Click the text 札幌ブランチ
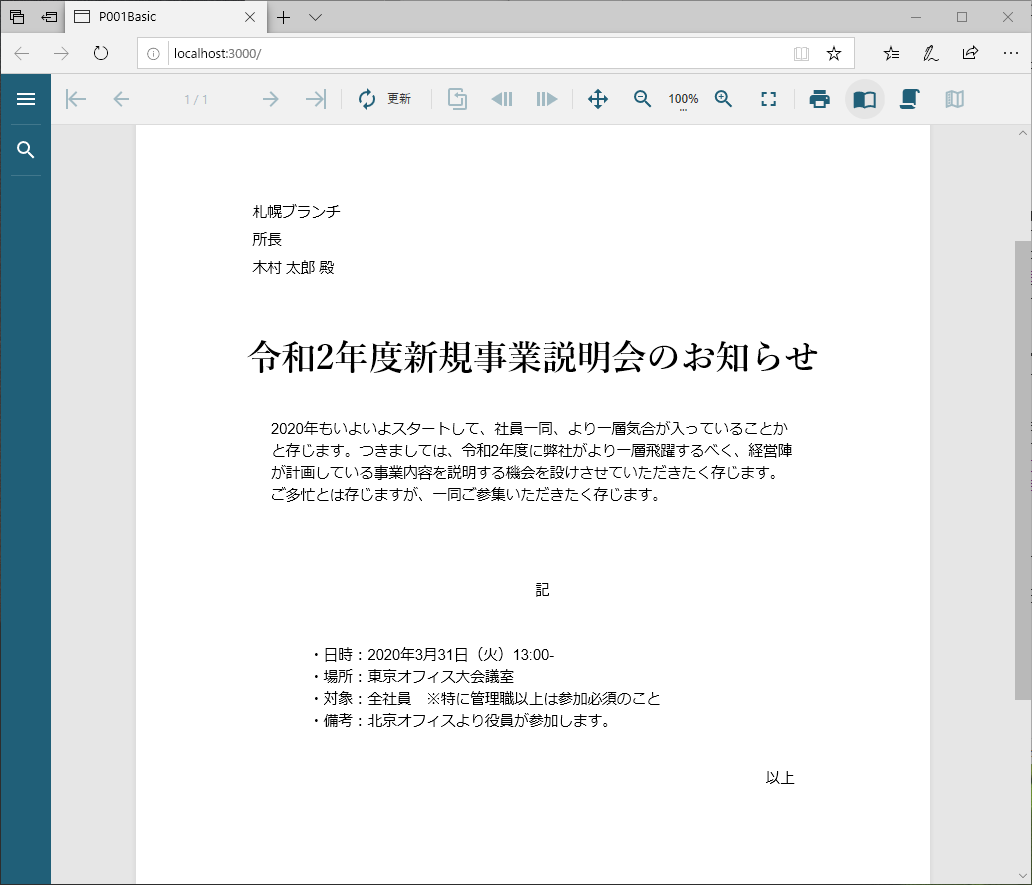The height and width of the screenshot is (885, 1032). [297, 211]
